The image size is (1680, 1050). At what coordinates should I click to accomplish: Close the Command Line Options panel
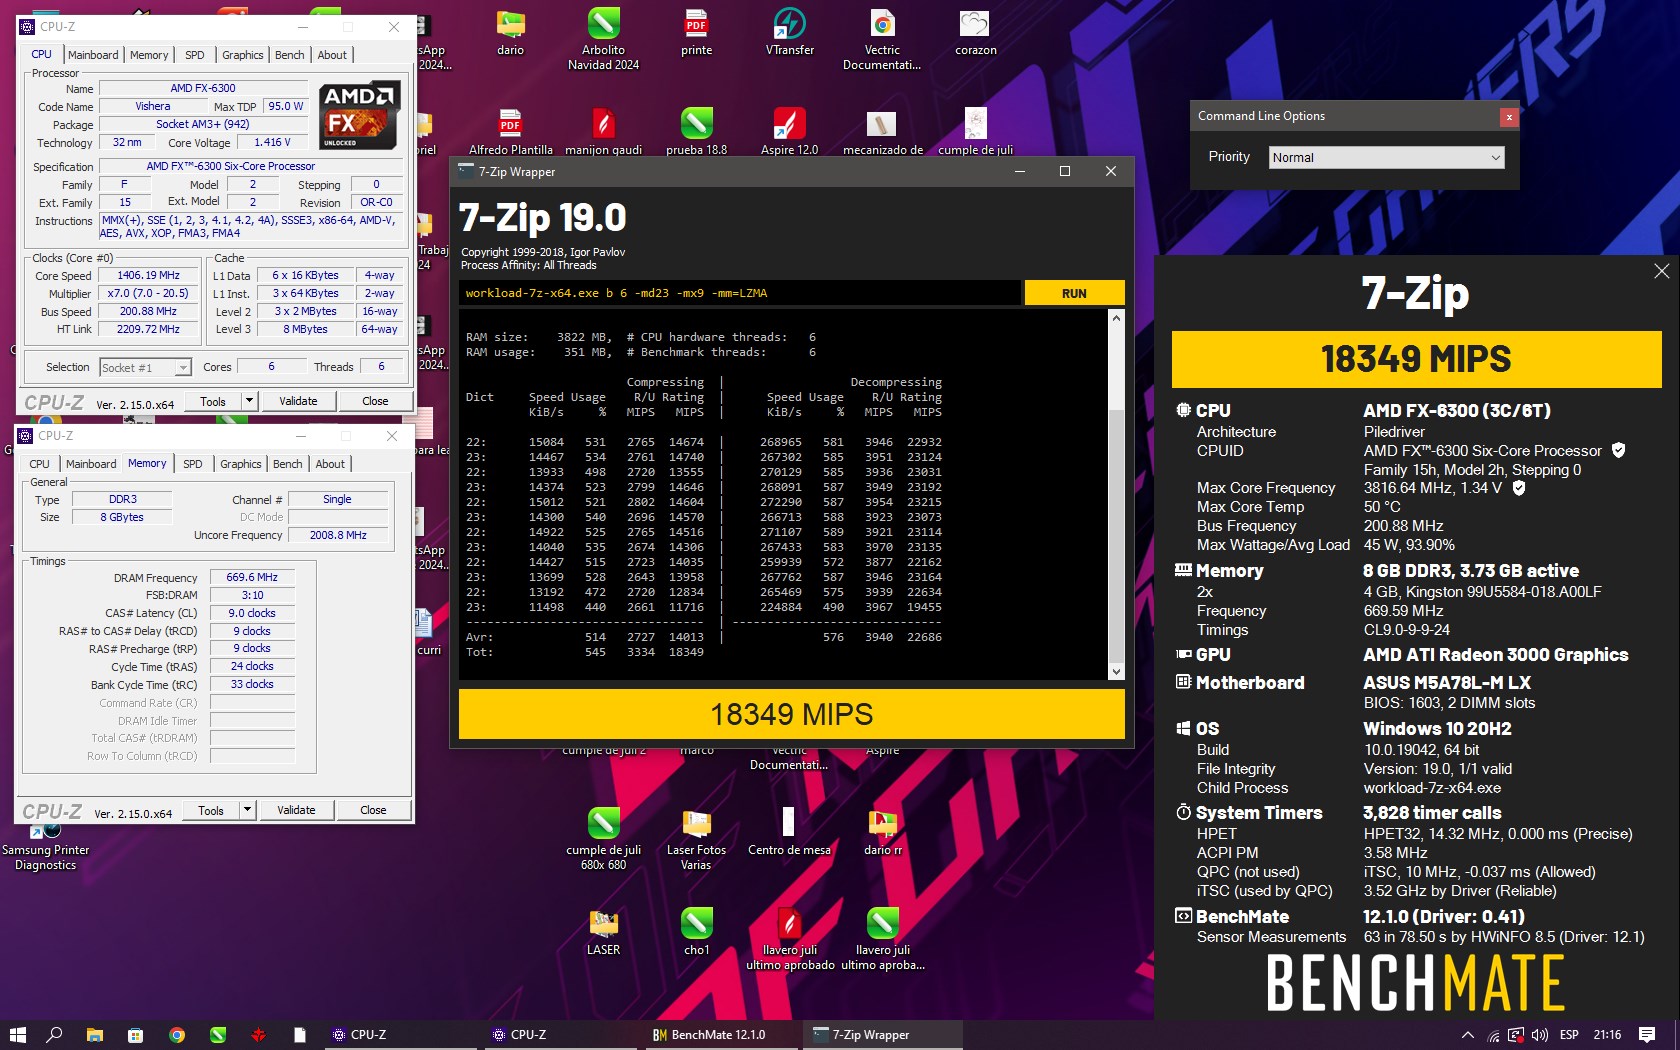pos(1509,117)
